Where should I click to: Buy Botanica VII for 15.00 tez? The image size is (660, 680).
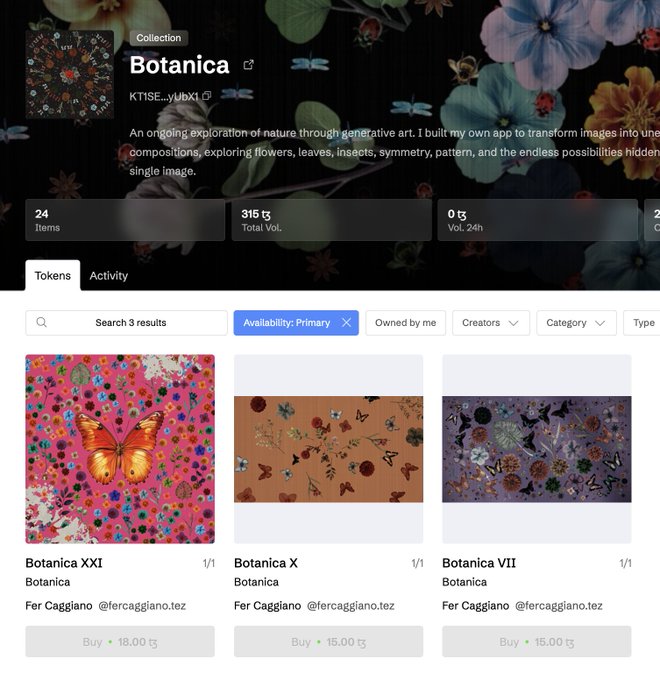(x=536, y=641)
